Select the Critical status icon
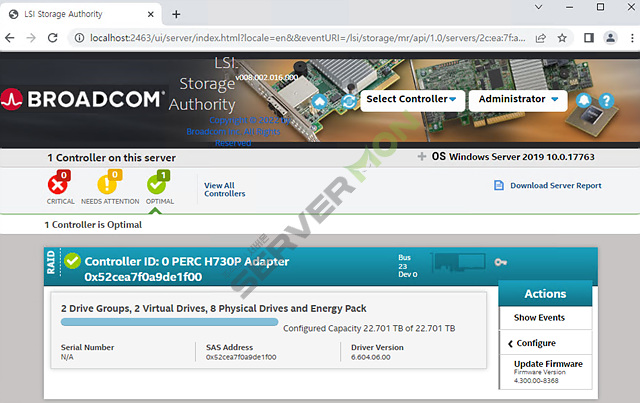 tap(59, 183)
